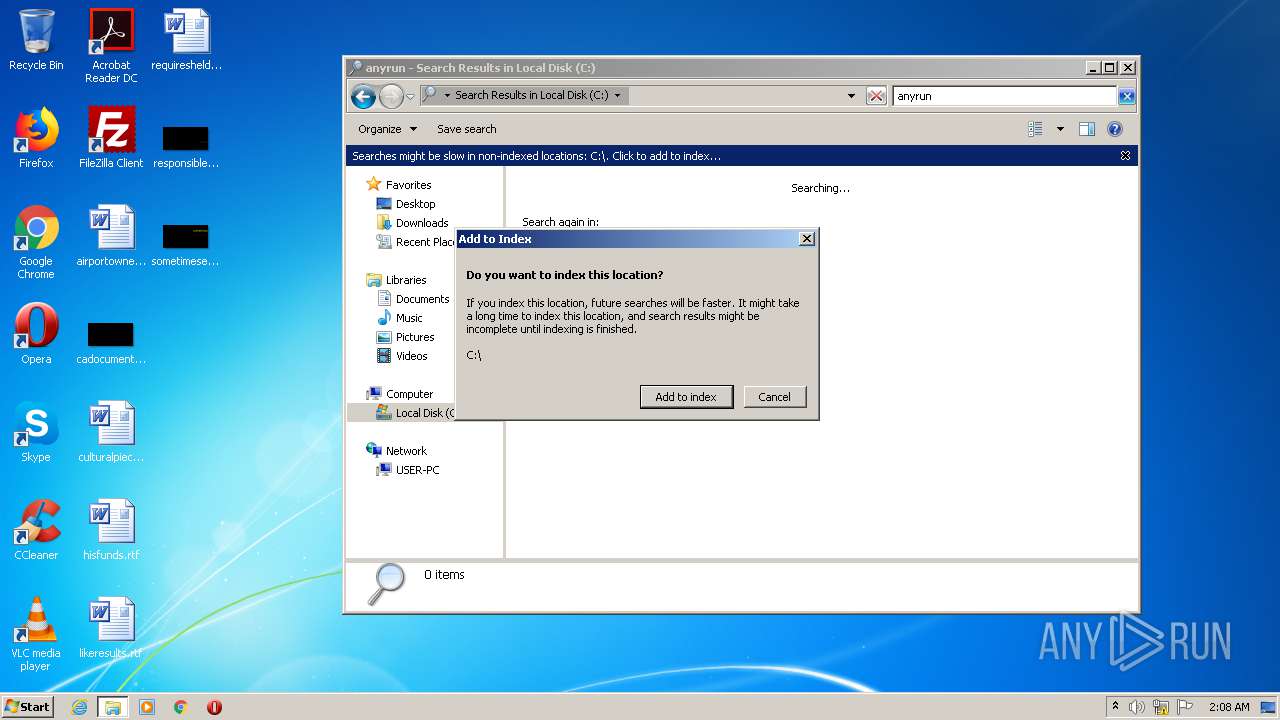Screen dimensions: 1280x720
Task: Click the non-indexed locations info bar message
Action: point(536,156)
